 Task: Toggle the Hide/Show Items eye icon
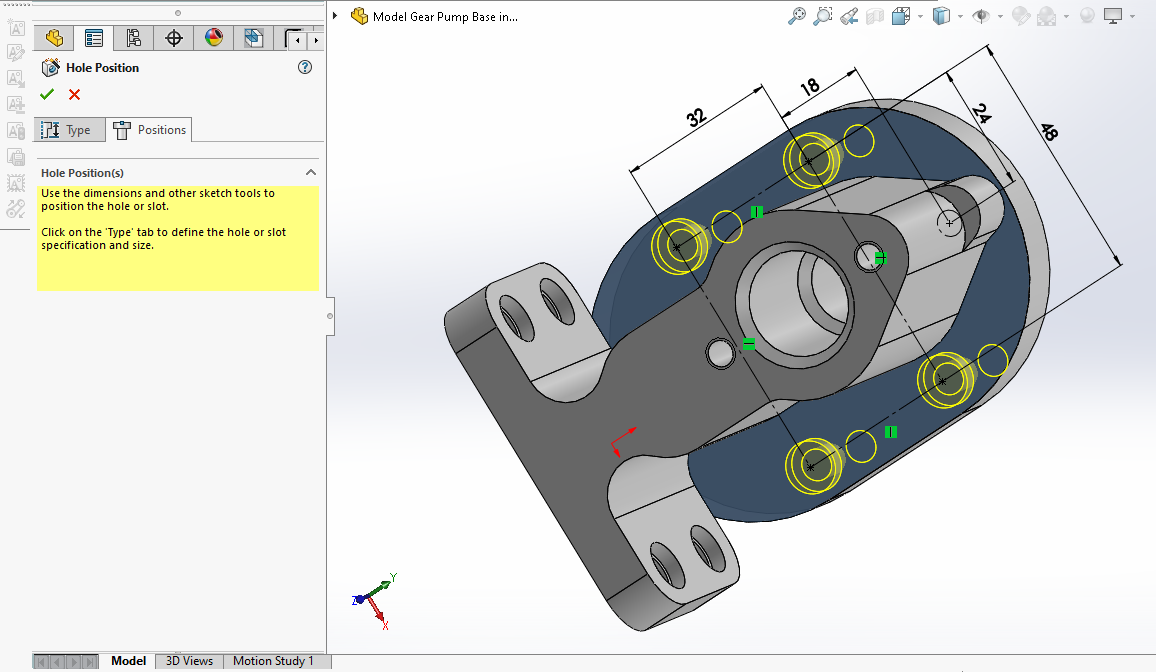coord(981,16)
